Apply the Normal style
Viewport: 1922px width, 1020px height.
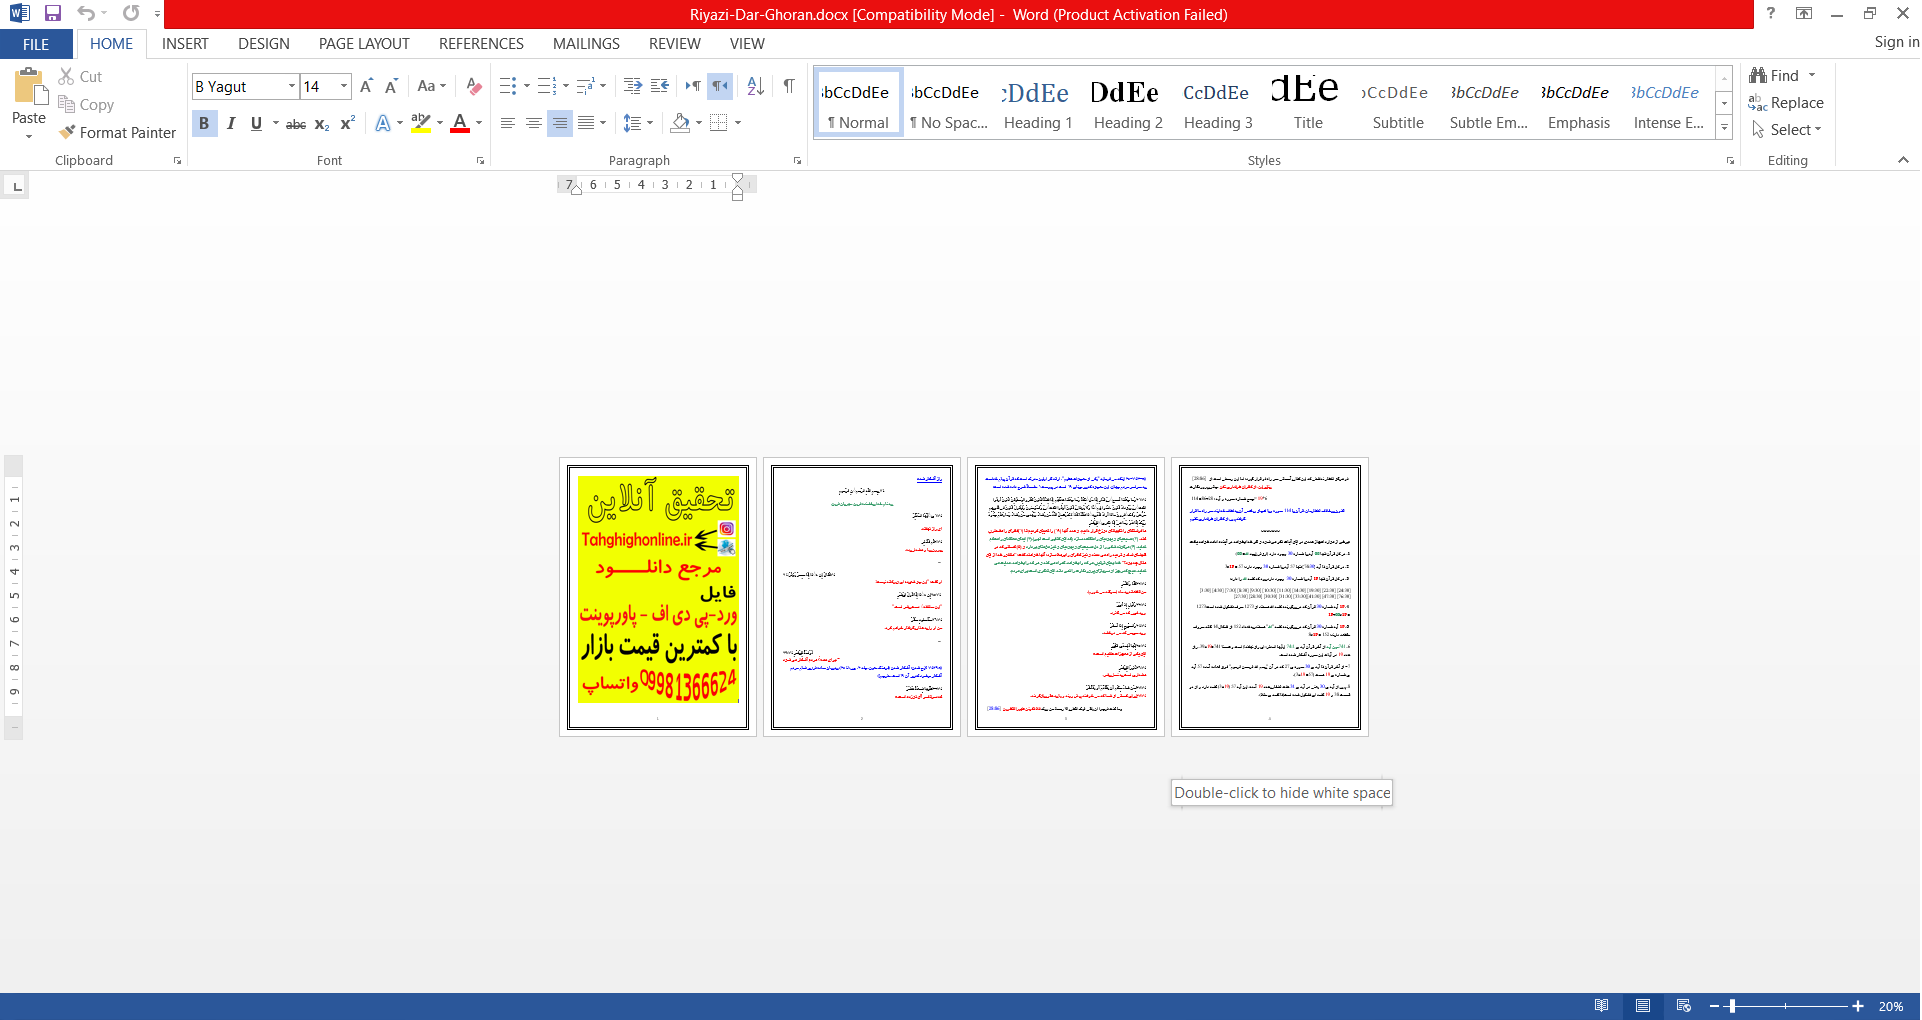[x=858, y=103]
